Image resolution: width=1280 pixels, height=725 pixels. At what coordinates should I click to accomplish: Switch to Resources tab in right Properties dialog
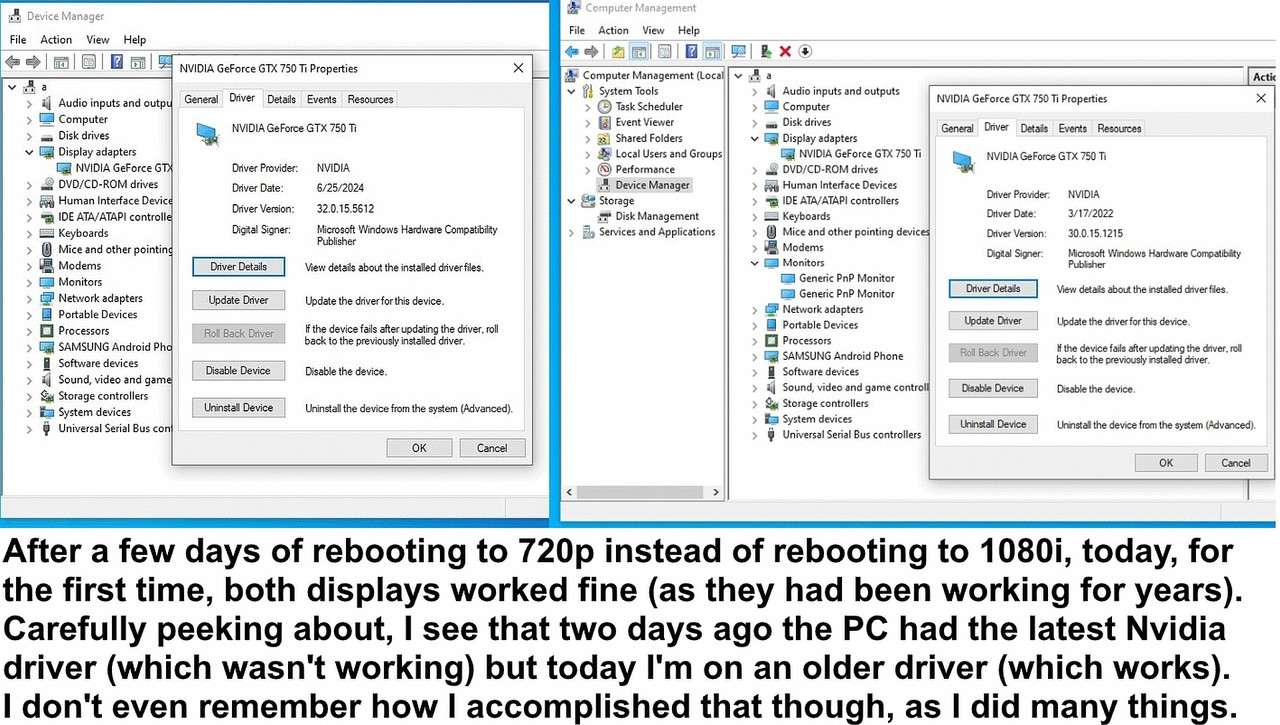click(1119, 128)
